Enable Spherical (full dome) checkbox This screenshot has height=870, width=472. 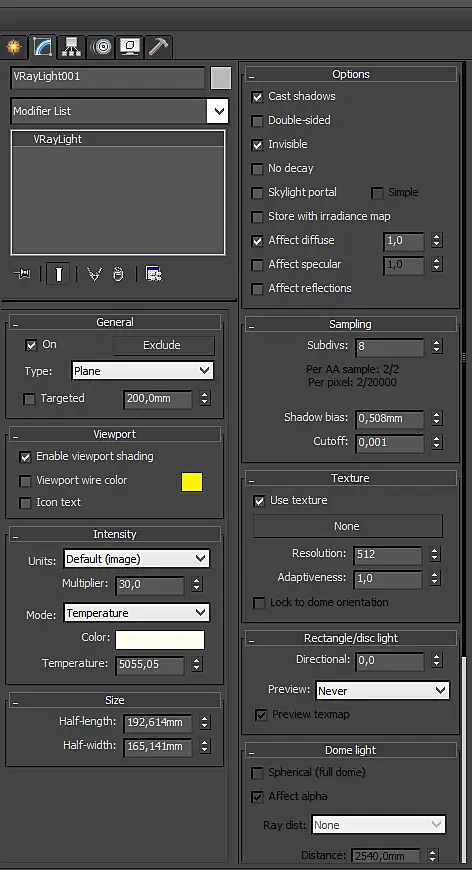pyautogui.click(x=257, y=773)
